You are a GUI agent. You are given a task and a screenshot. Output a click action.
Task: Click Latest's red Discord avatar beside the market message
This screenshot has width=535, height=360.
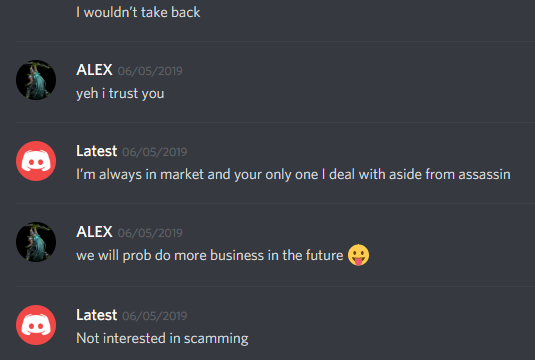pyautogui.click(x=36, y=161)
